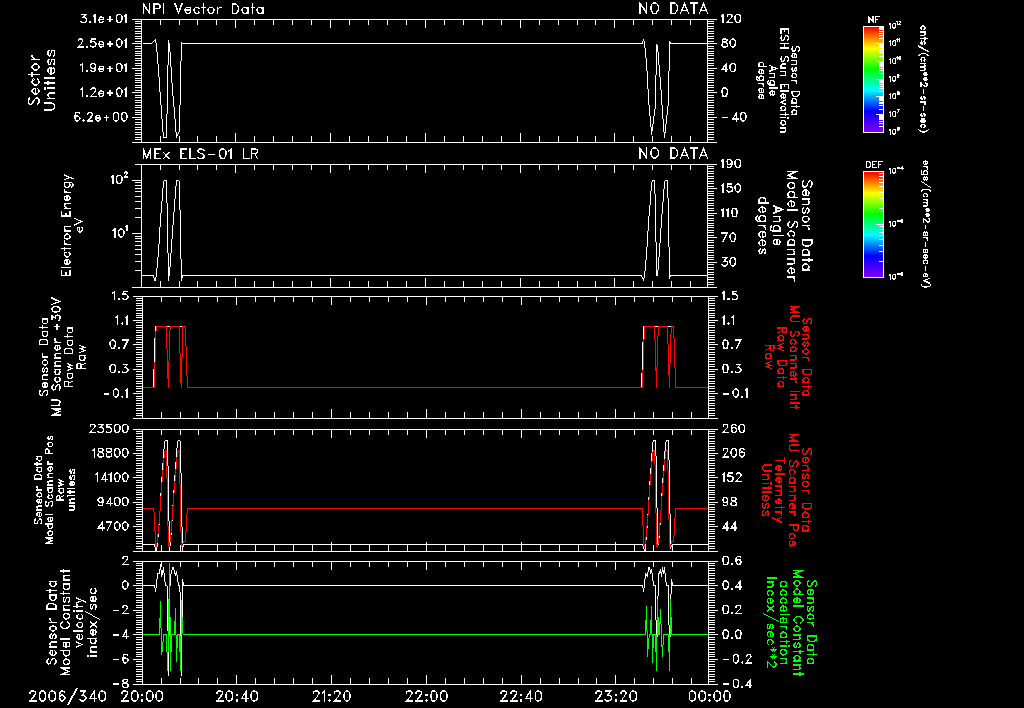Click the 21:20 time axis tick label

(331, 696)
